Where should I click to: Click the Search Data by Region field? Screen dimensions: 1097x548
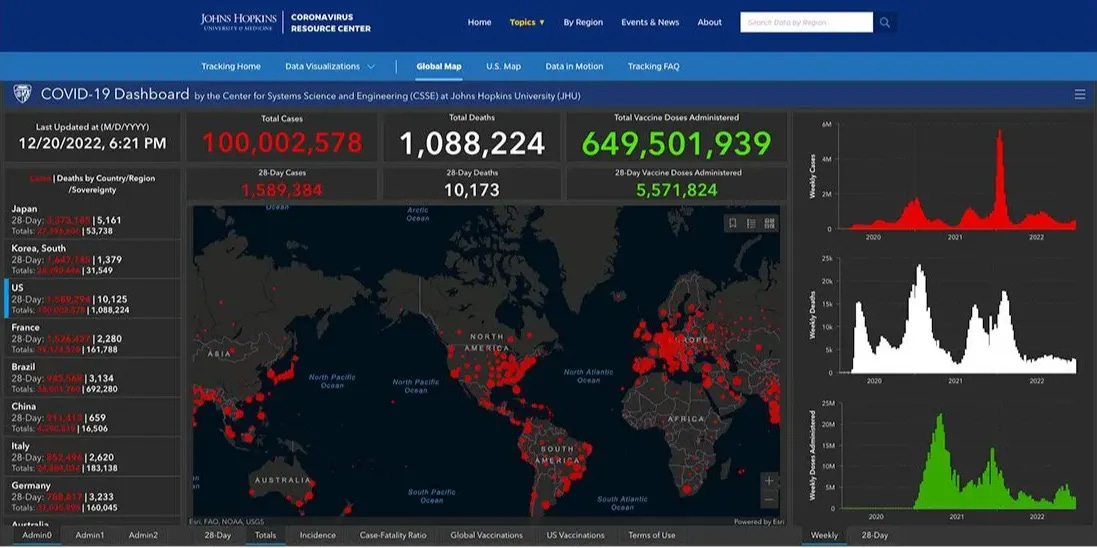[x=807, y=22]
